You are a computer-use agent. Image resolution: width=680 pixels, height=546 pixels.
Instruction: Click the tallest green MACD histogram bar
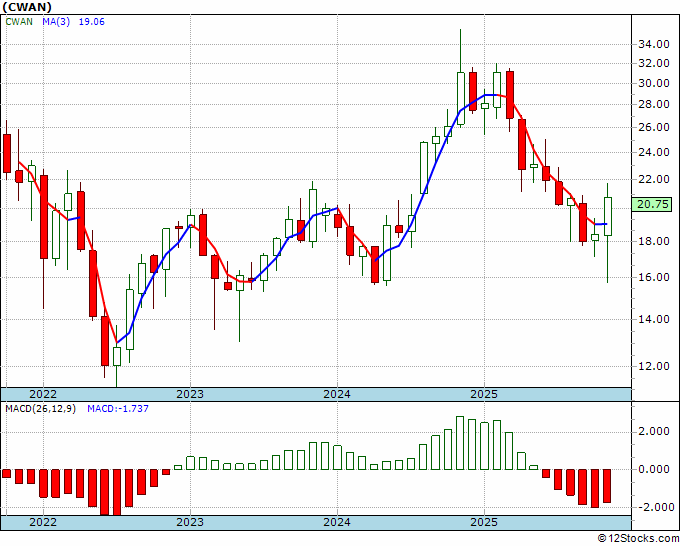460,443
